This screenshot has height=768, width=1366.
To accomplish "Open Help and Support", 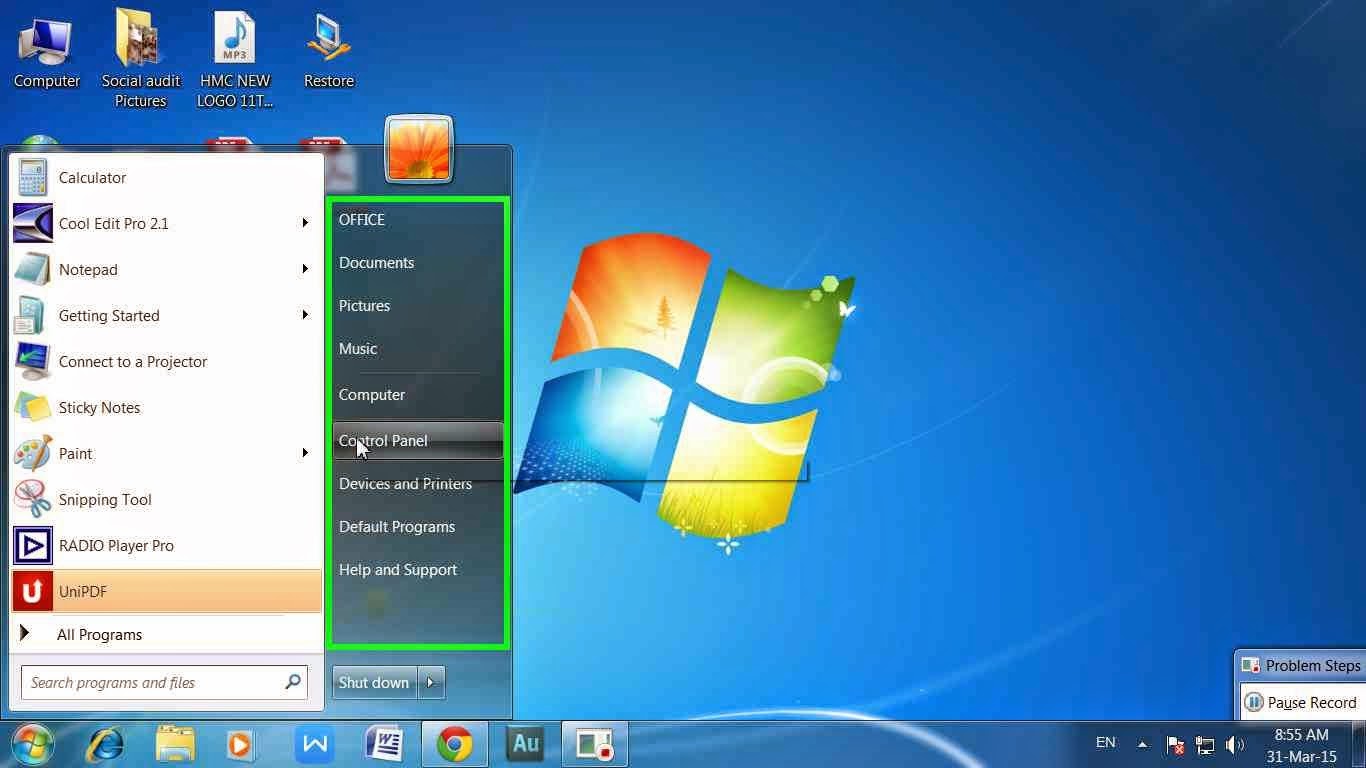I will [x=418, y=570].
